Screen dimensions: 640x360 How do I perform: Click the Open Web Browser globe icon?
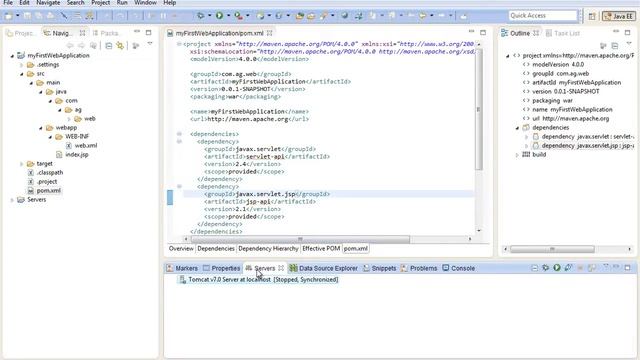pyautogui.click(x=345, y=16)
